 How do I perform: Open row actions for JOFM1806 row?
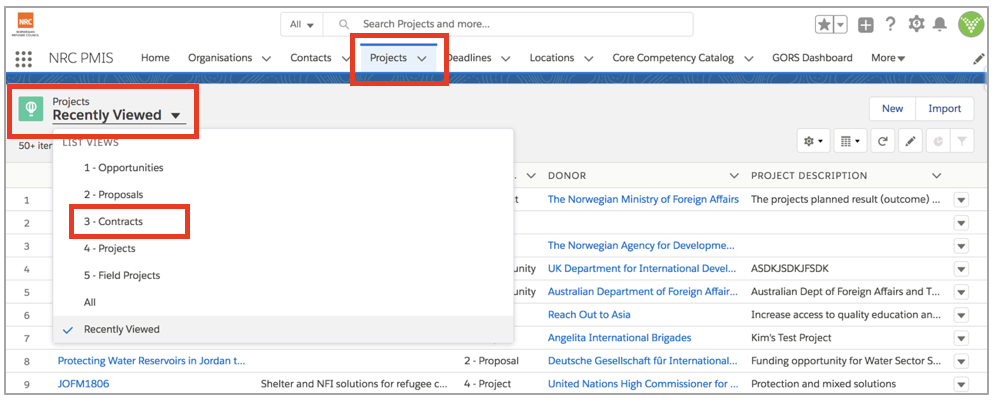coord(961,385)
